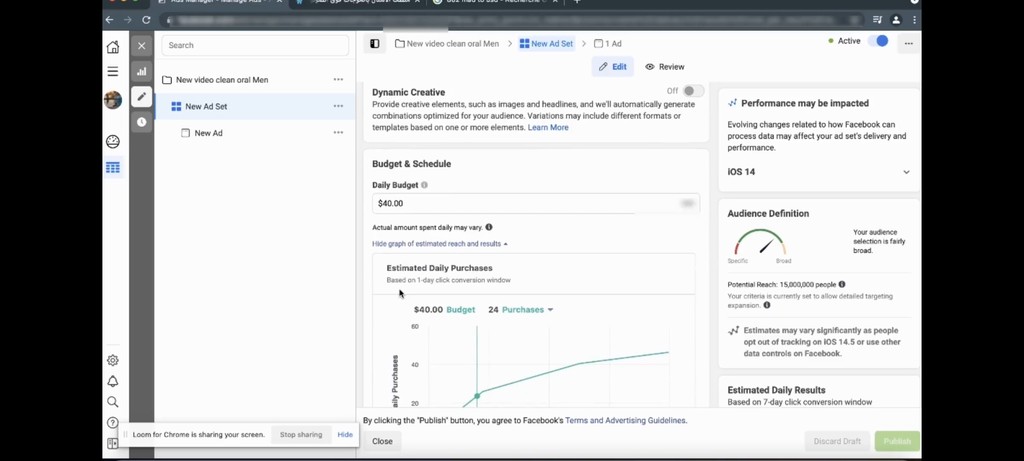The height and width of the screenshot is (461, 1024).
Task: Click the Daily Budget $40.00 field
Action: coord(536,204)
